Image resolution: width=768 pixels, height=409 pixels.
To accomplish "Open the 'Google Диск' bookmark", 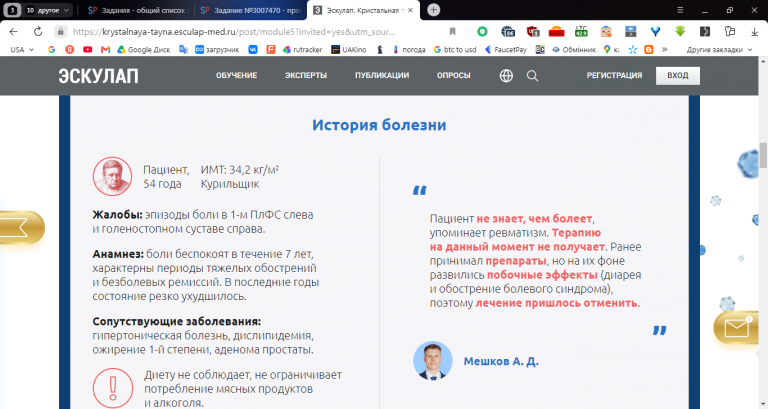I will pos(144,49).
